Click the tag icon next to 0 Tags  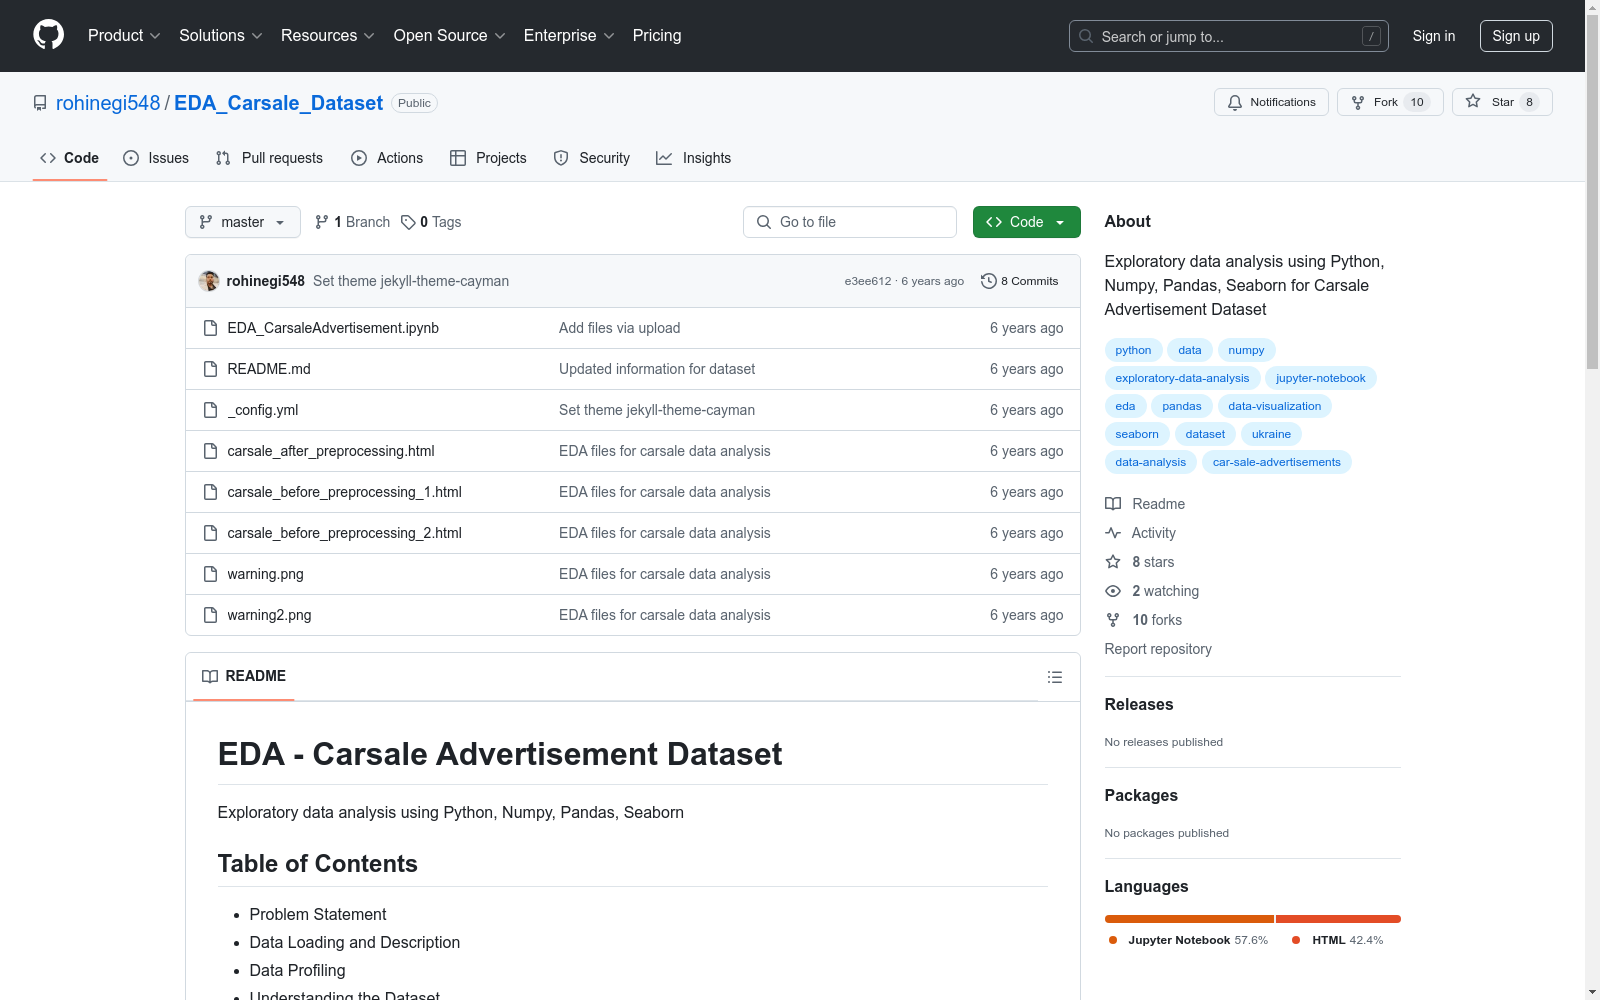click(408, 222)
